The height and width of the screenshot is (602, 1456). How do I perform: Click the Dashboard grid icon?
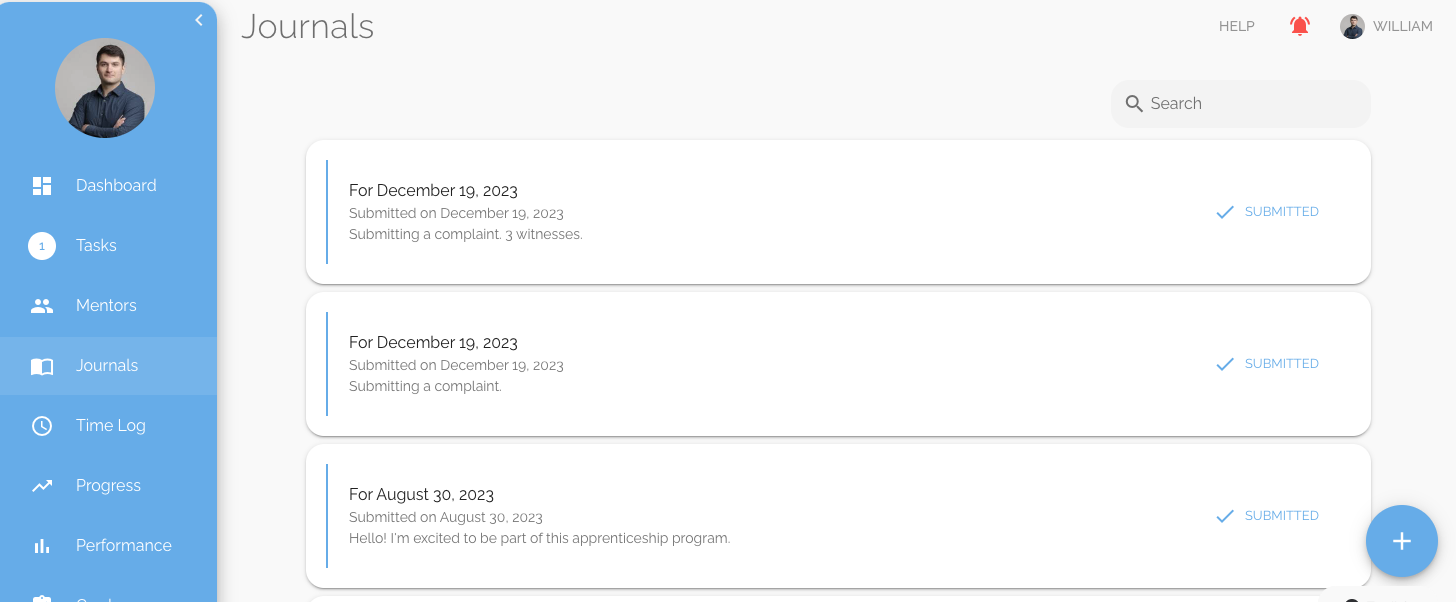tap(42, 186)
